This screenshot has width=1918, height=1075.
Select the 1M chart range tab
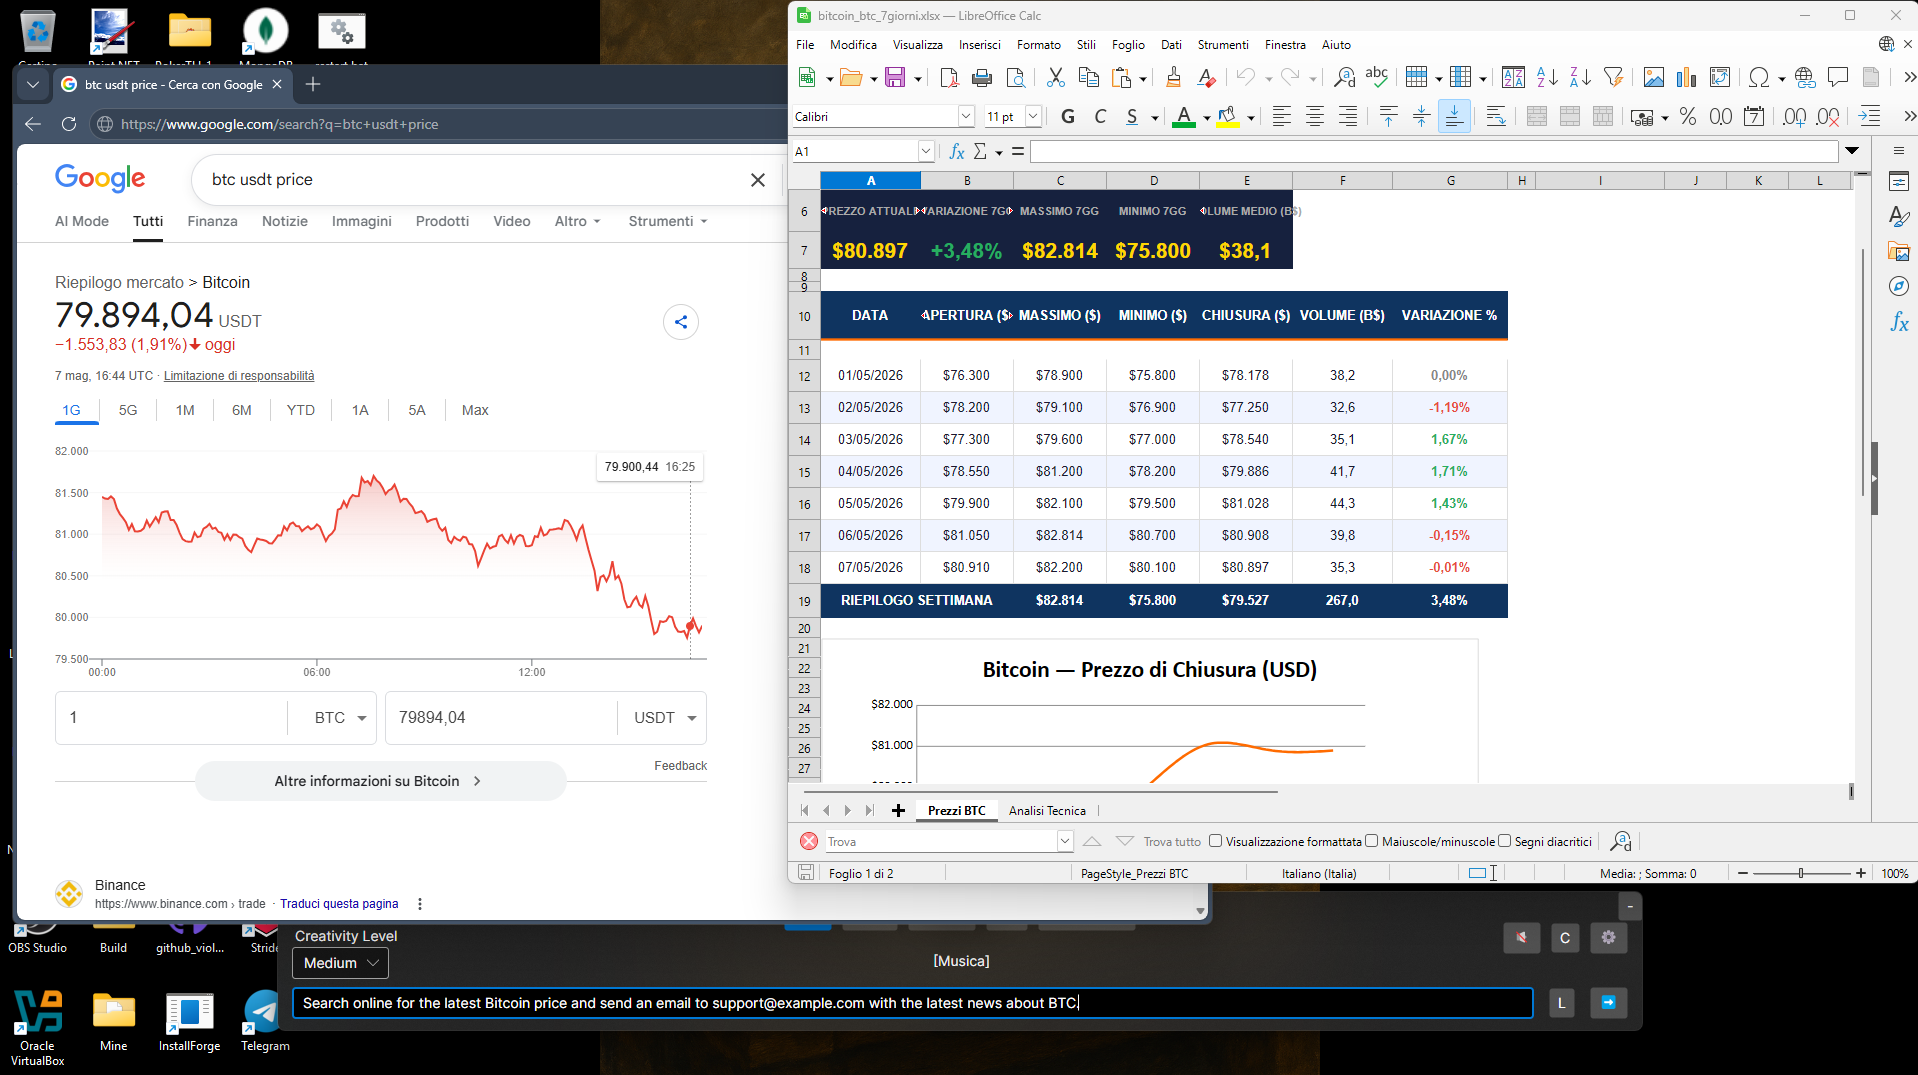tap(185, 410)
